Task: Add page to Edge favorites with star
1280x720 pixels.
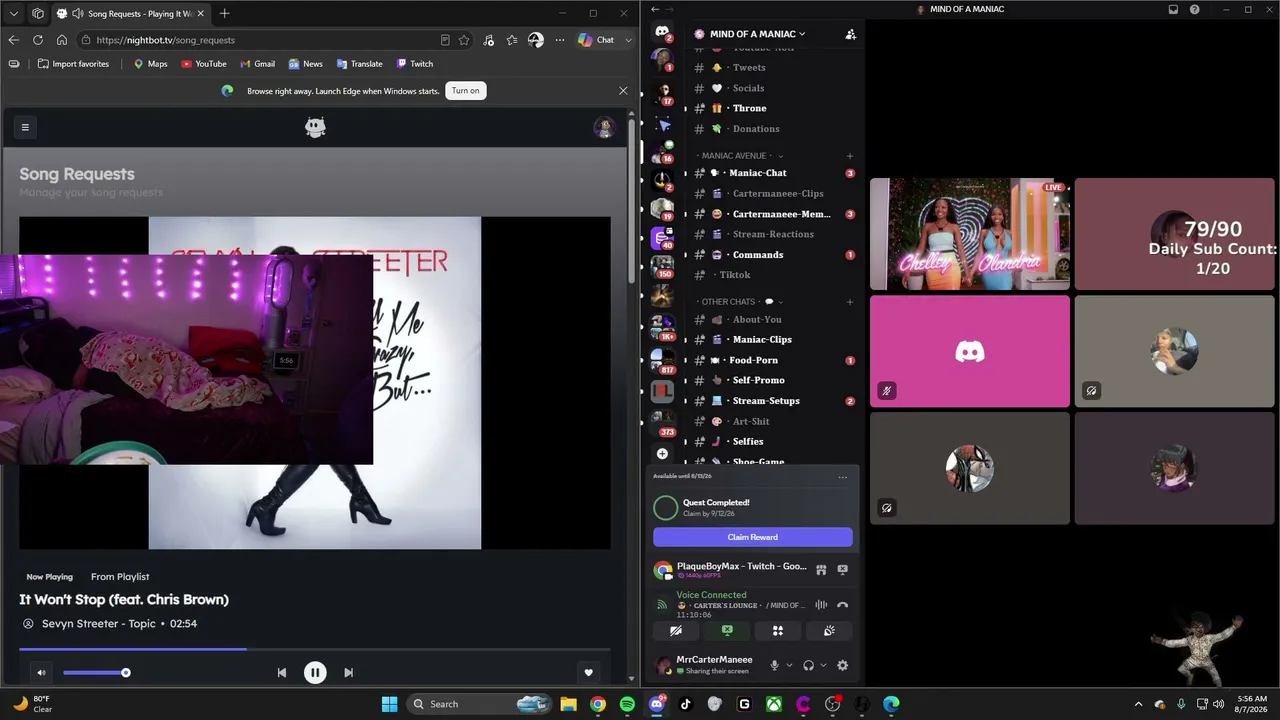Action: point(464,40)
